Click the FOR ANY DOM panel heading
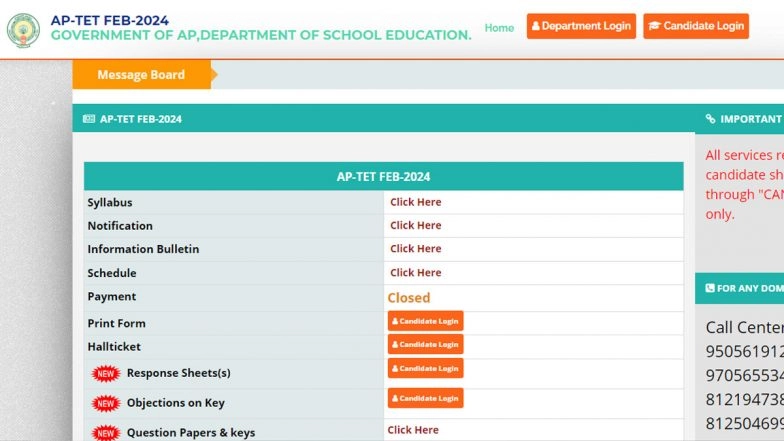The height and width of the screenshot is (441, 784). pyautogui.click(x=750, y=288)
